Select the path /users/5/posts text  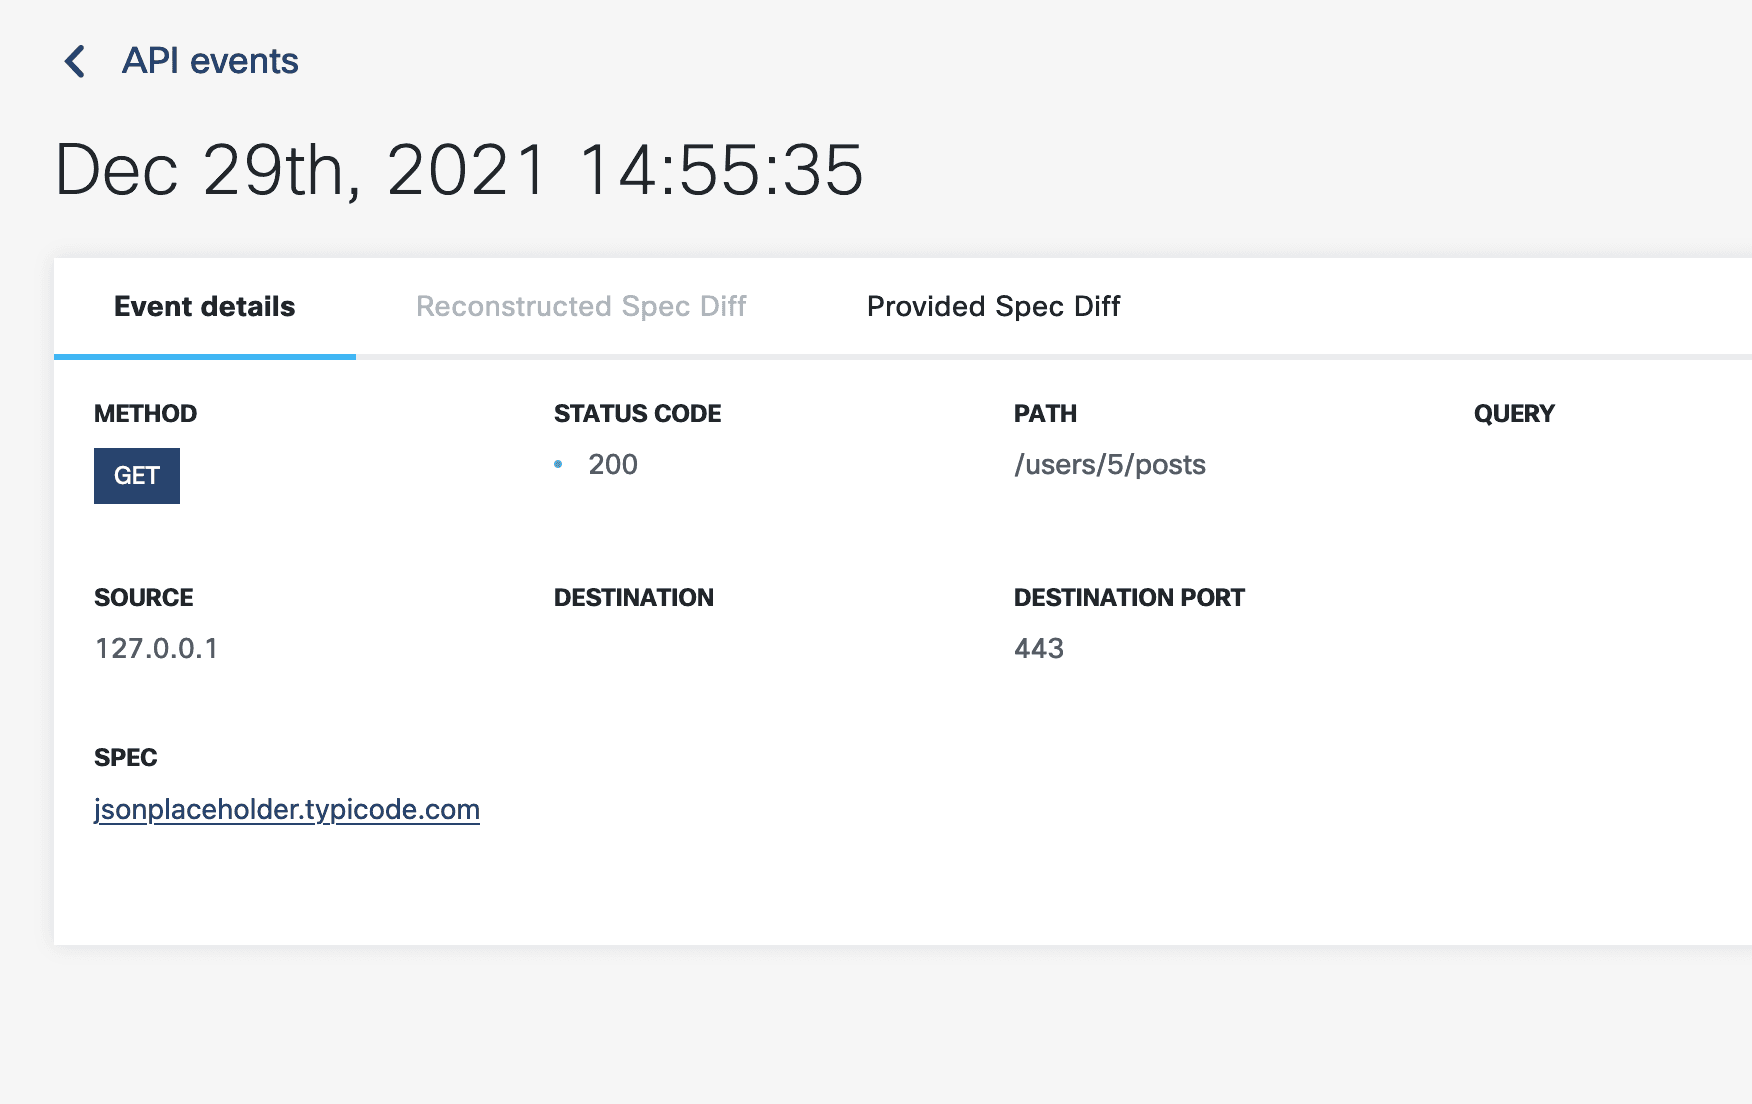[x=1110, y=464]
